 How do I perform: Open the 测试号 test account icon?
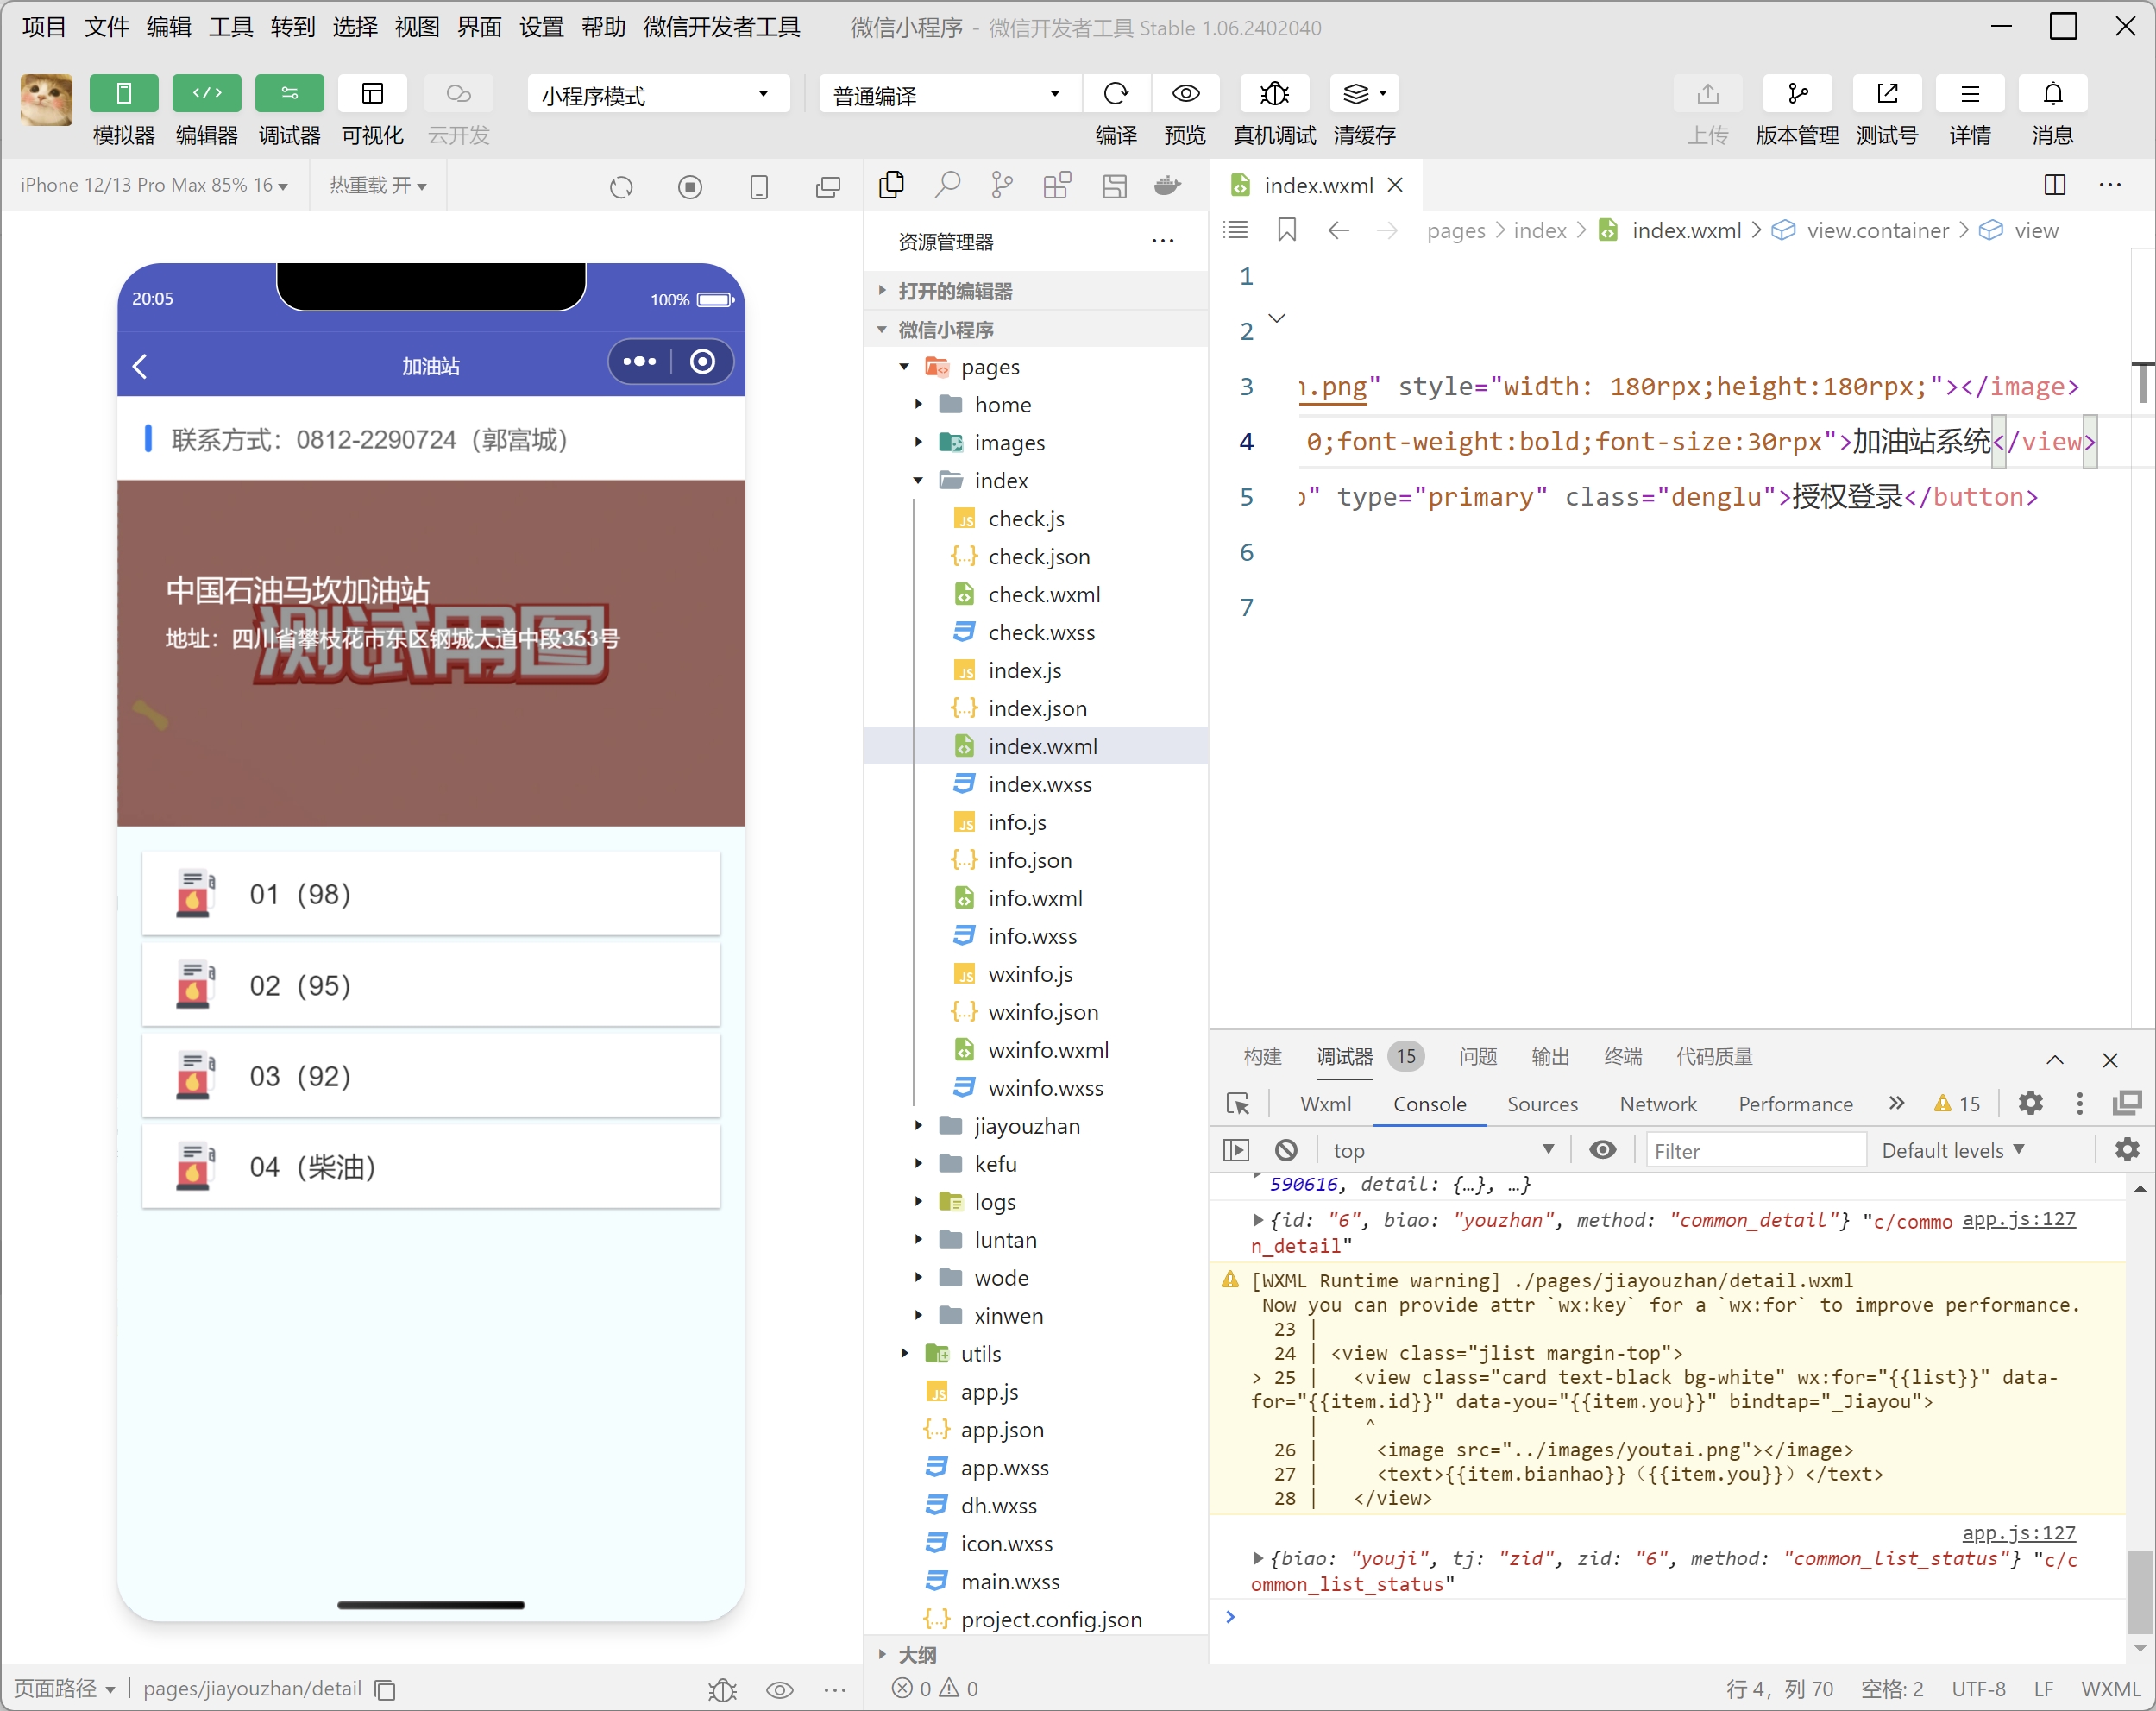pyautogui.click(x=1886, y=94)
